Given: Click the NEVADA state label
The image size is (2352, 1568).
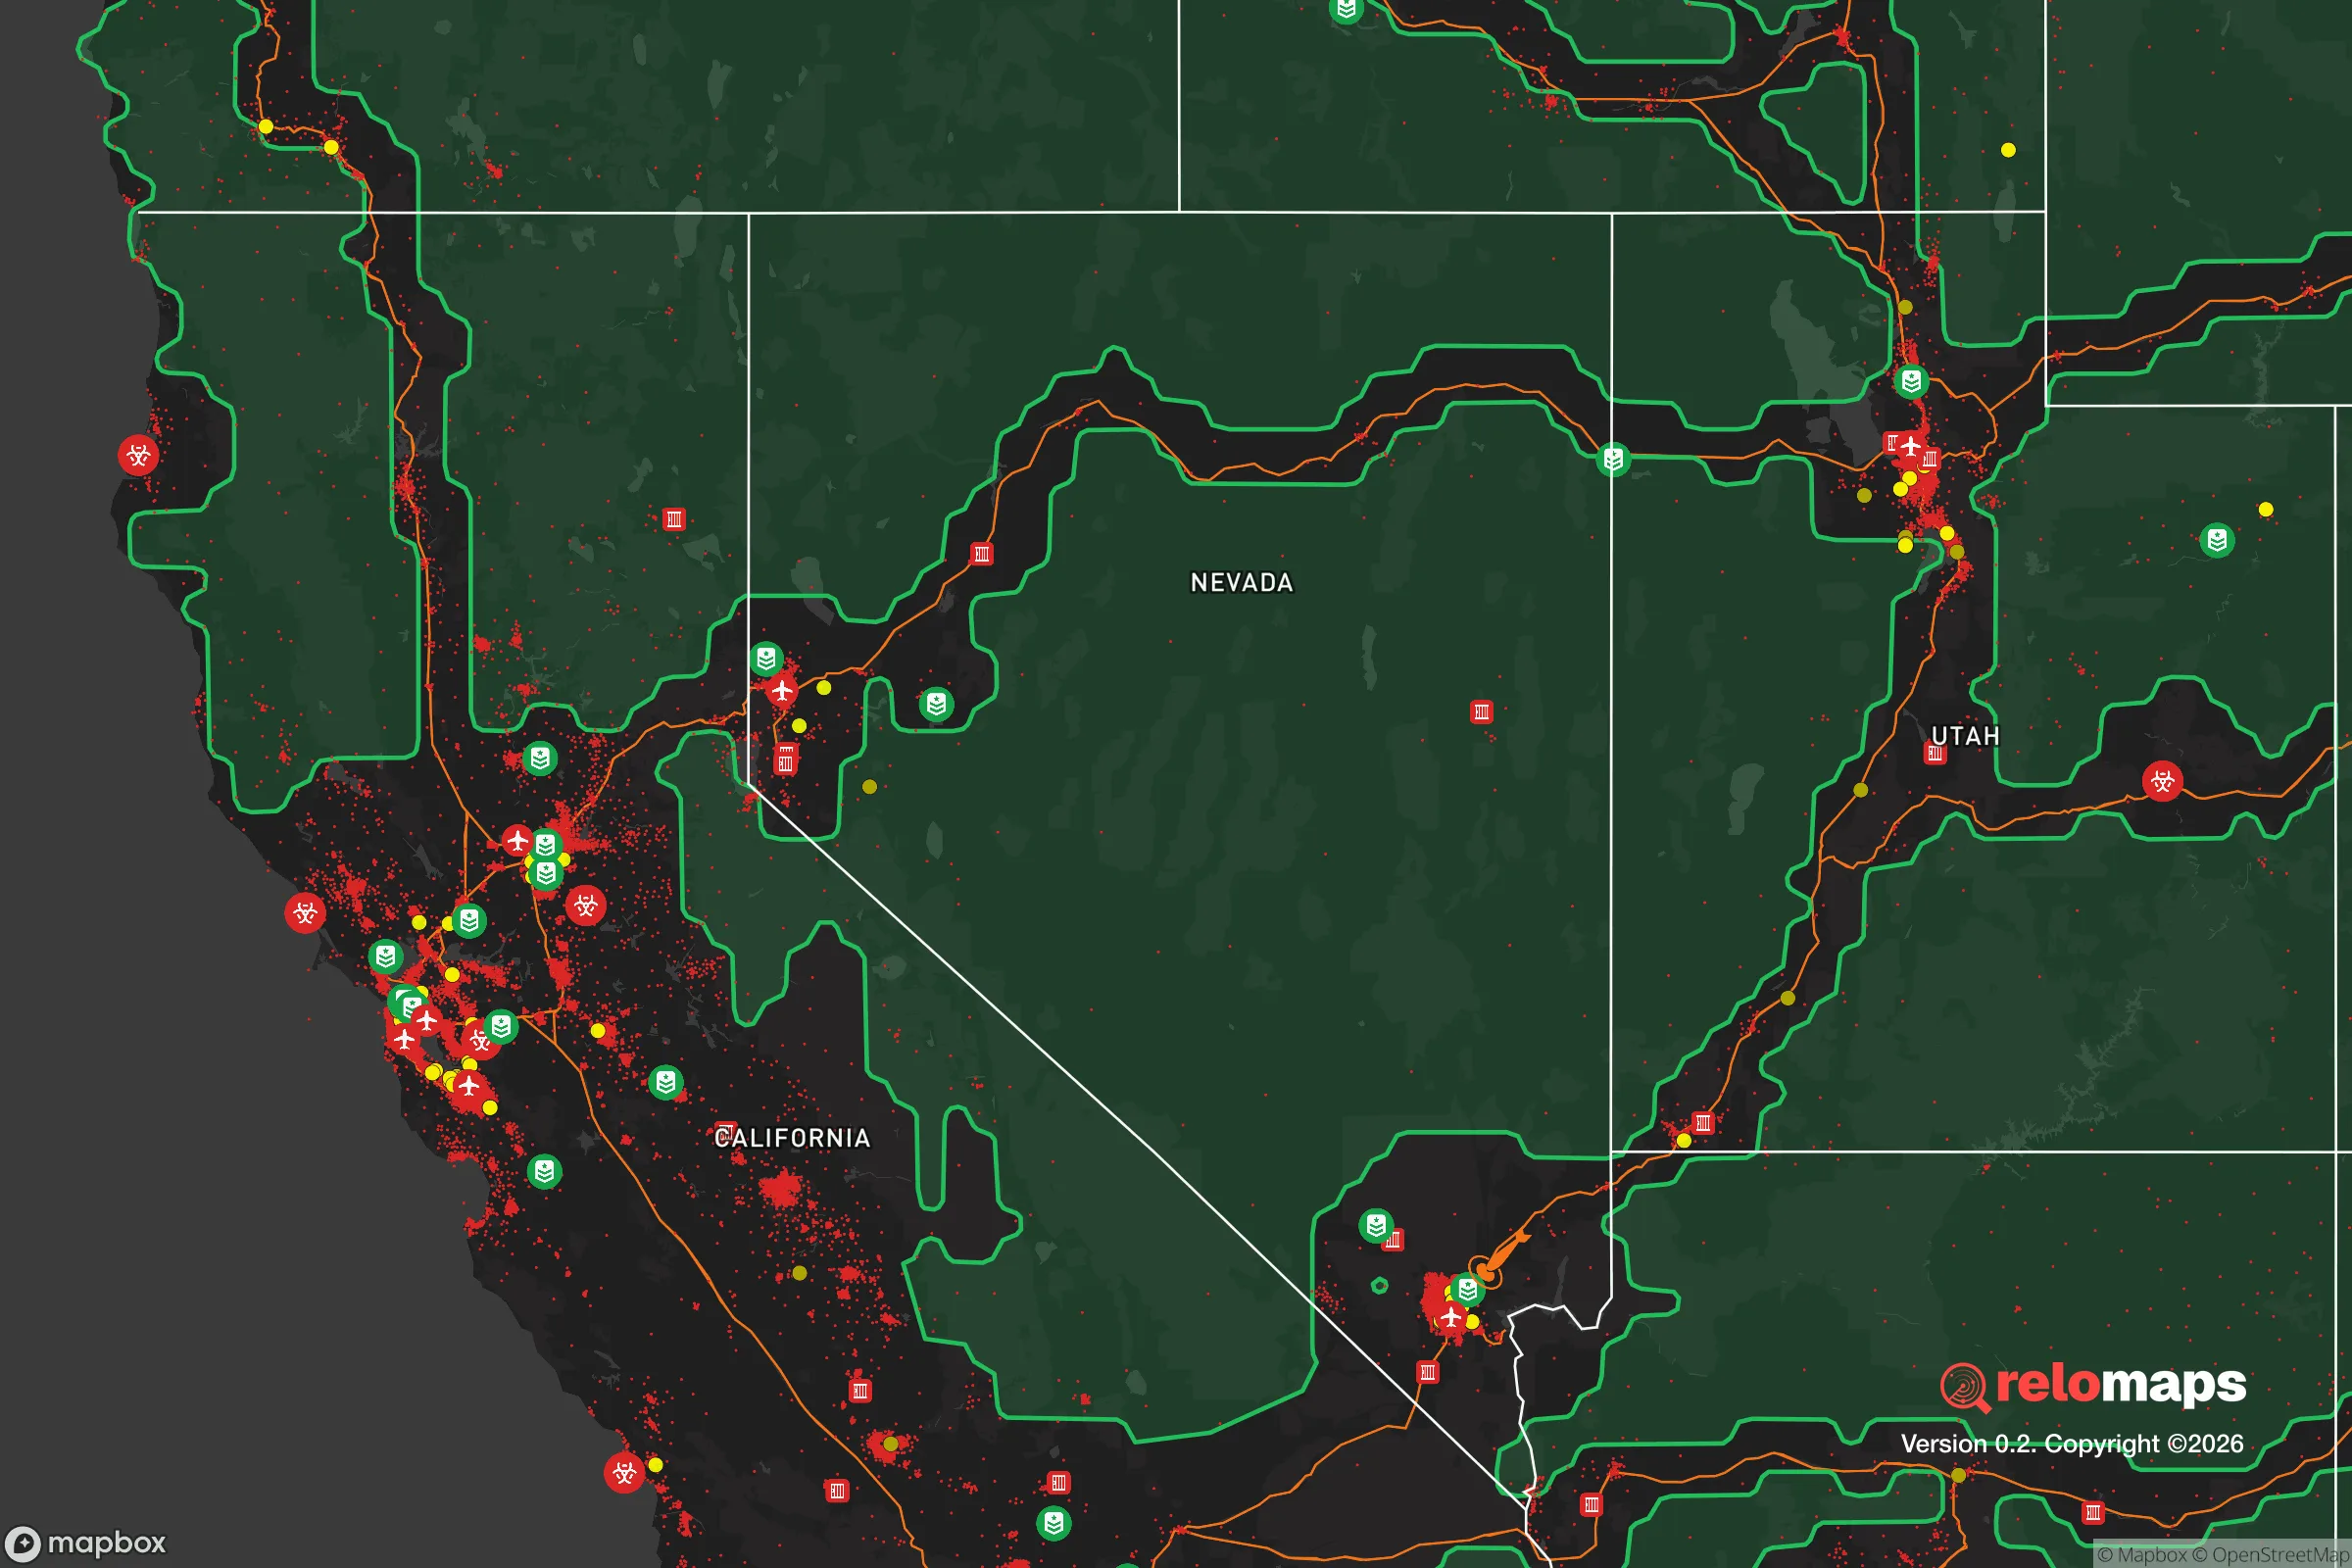Looking at the screenshot, I should [1242, 583].
